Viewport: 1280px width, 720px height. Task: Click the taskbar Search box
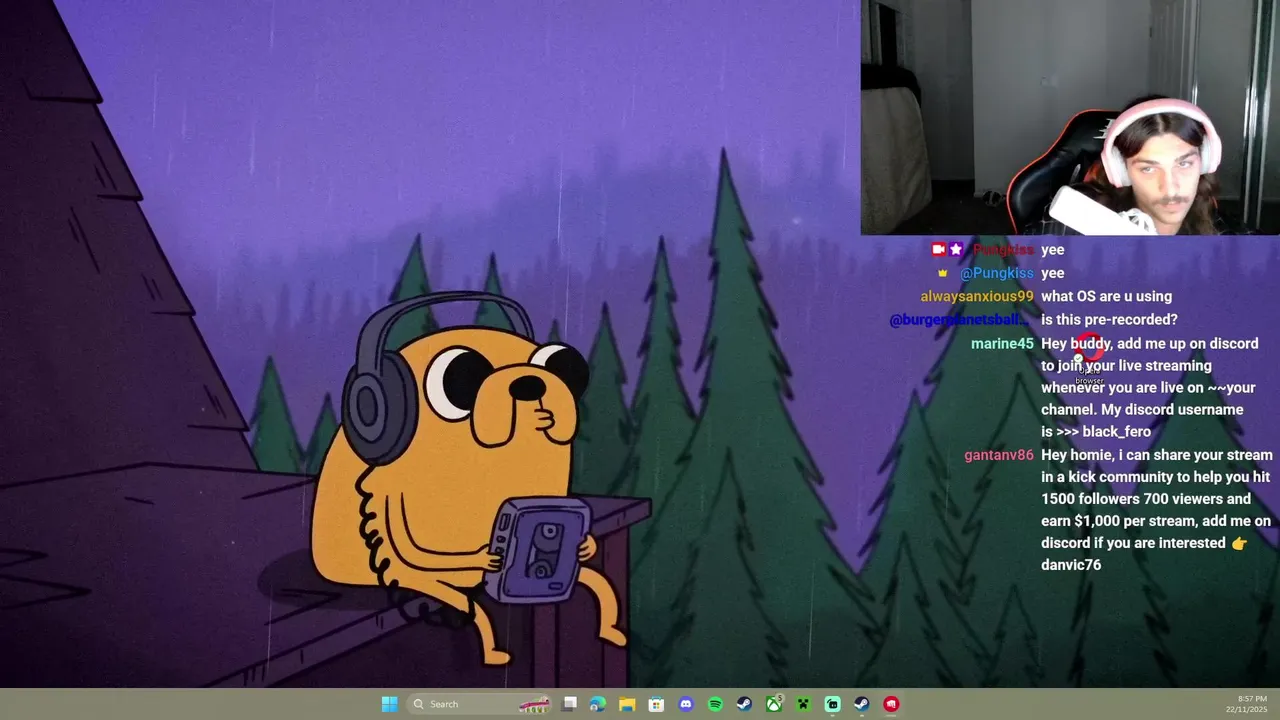pos(481,704)
